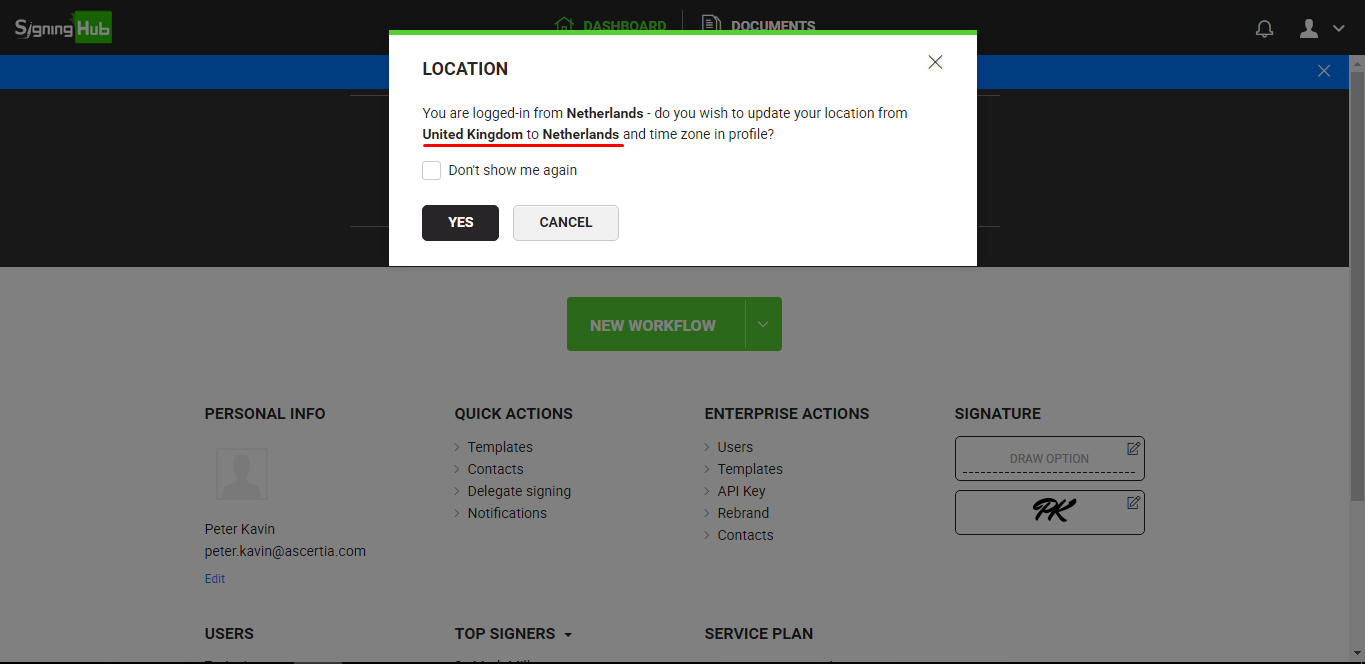Click the profile picture placeholder

point(242,474)
